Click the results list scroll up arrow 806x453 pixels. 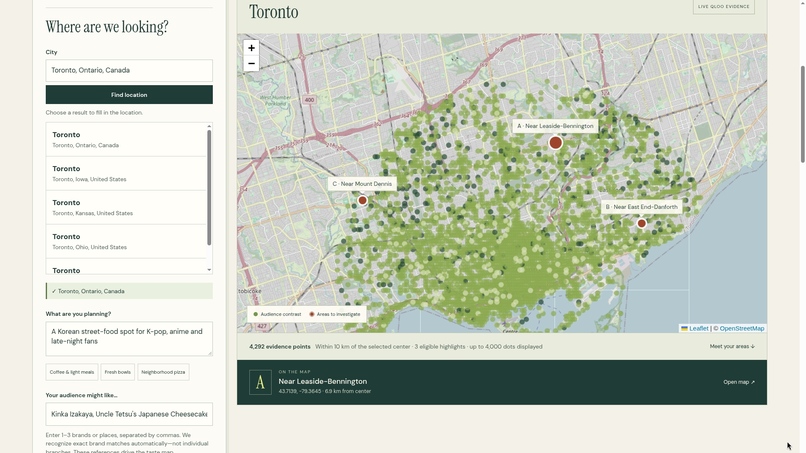click(x=209, y=126)
